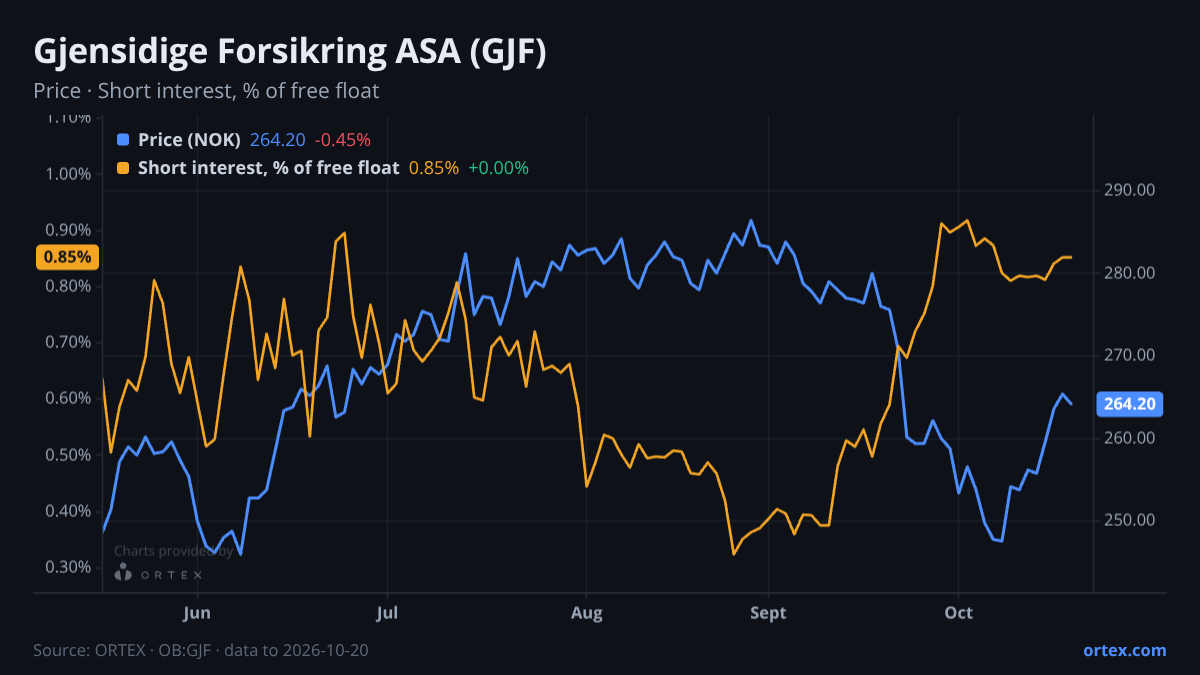Viewport: 1200px width, 675px height.
Task: Click the 280.00 right axis label
Action: point(1130,273)
